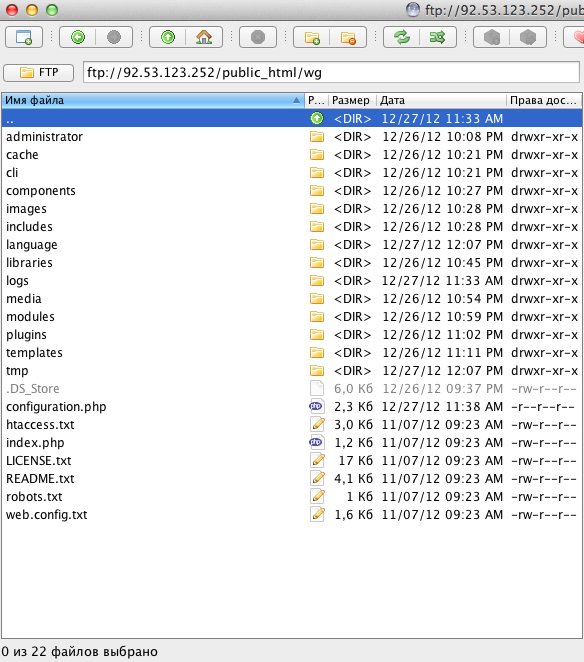Select README.txt file
584x662 pixels.
pyautogui.click(x=292, y=479)
